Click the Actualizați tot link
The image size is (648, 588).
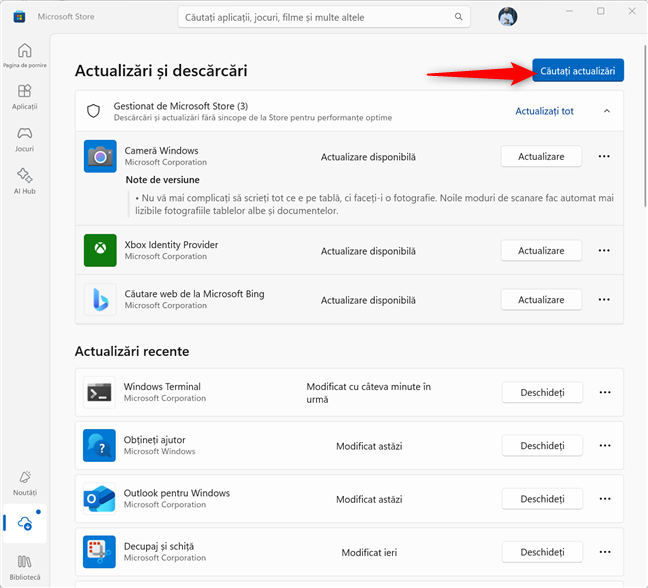click(x=544, y=111)
